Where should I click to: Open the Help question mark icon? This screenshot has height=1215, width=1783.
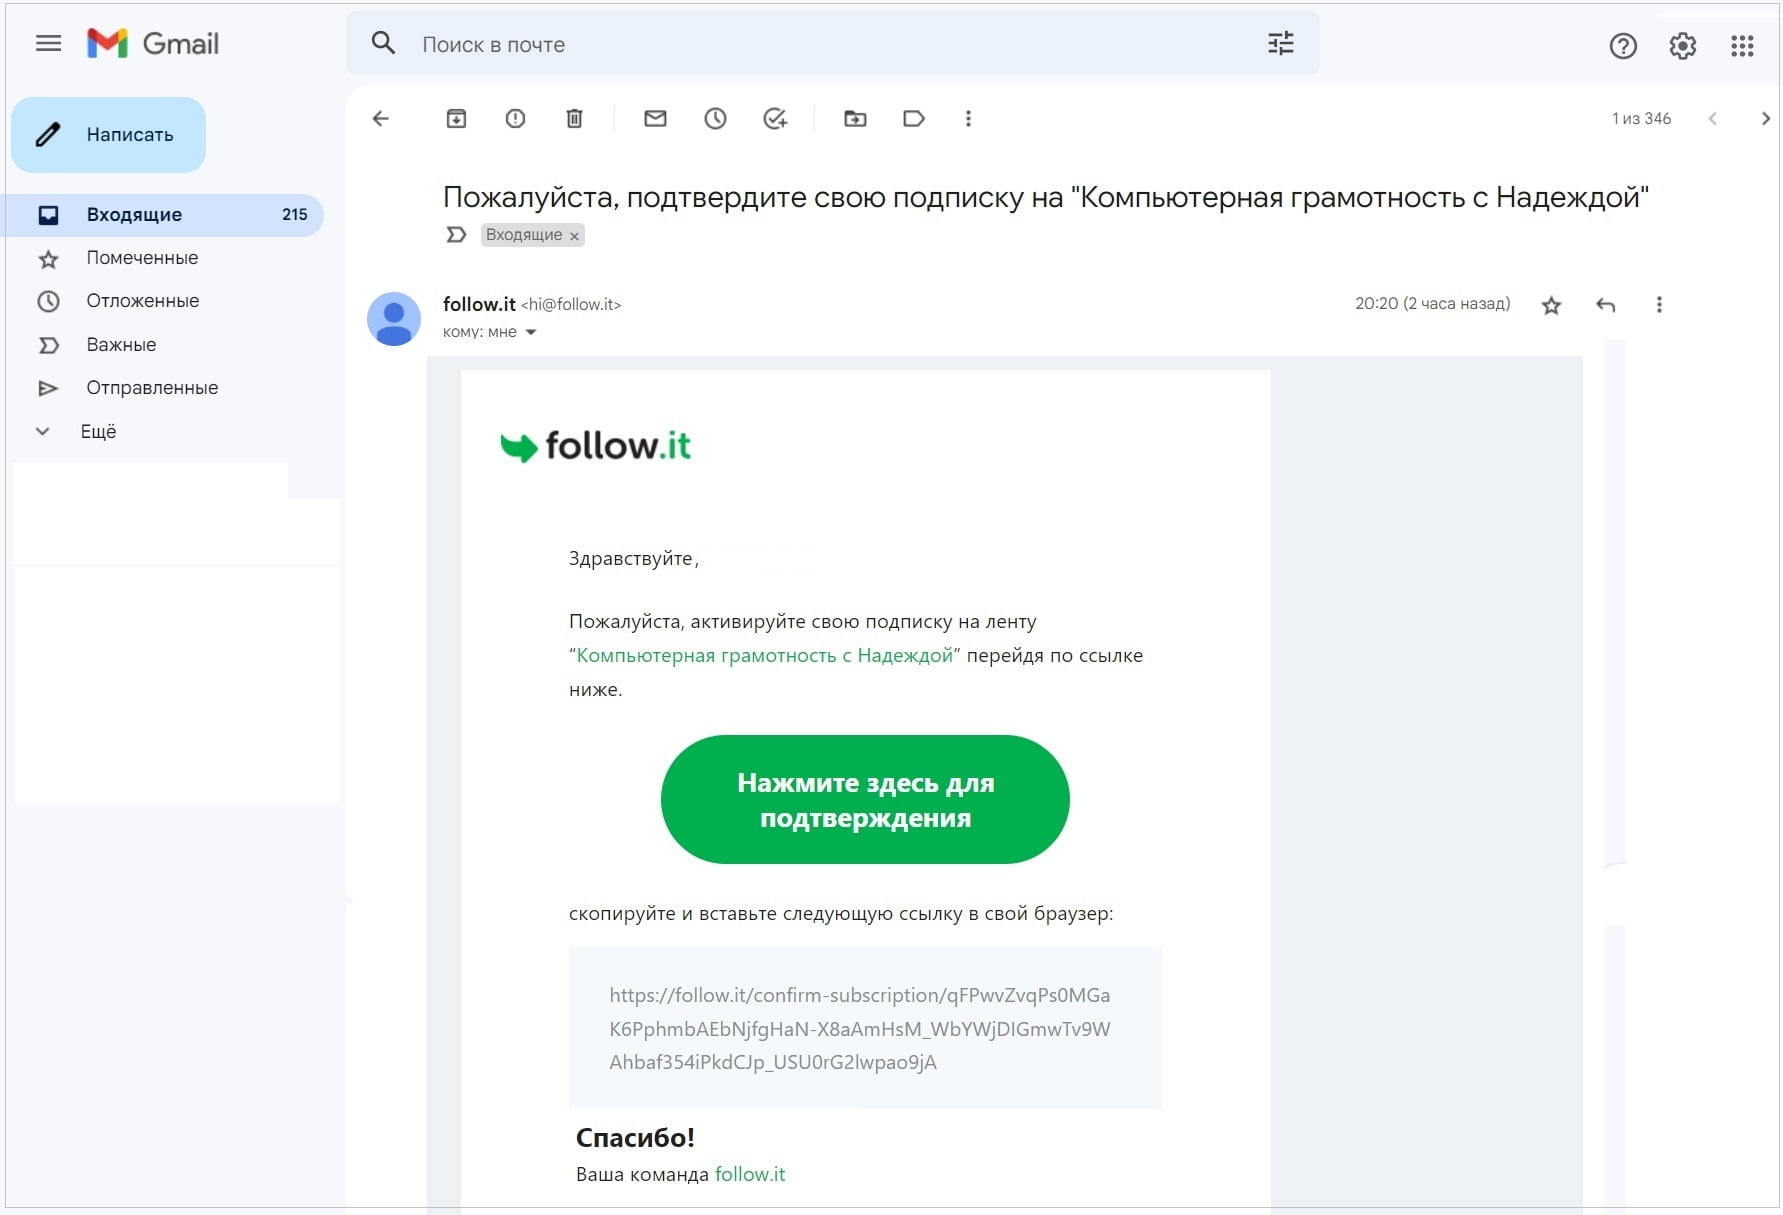(x=1622, y=45)
